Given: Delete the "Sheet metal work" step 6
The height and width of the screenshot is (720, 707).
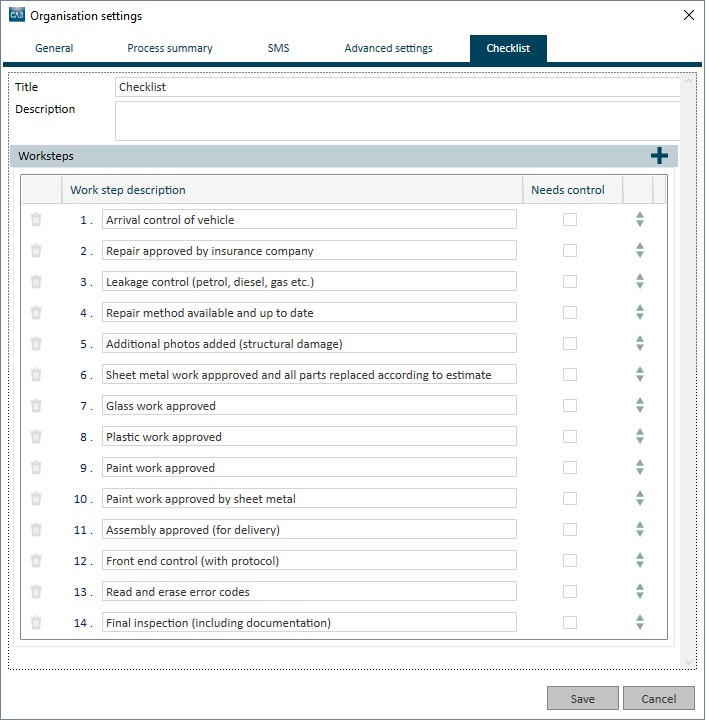Looking at the screenshot, I should point(36,375).
